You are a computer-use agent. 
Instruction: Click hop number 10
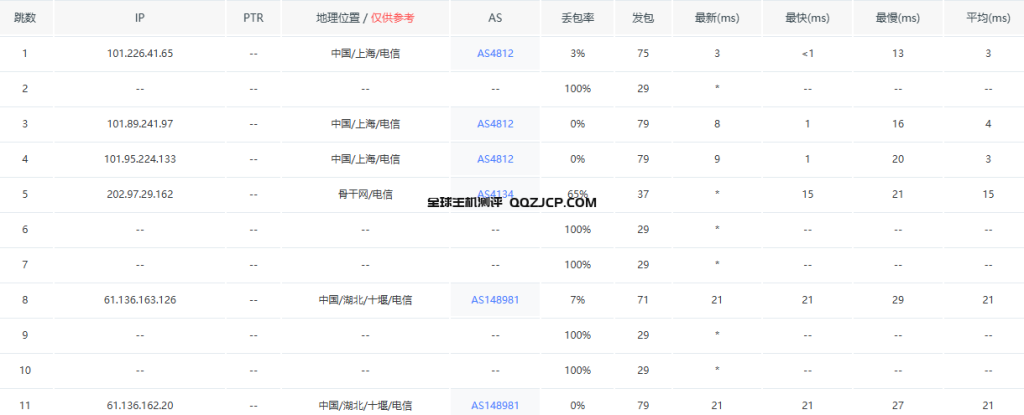[25, 371]
